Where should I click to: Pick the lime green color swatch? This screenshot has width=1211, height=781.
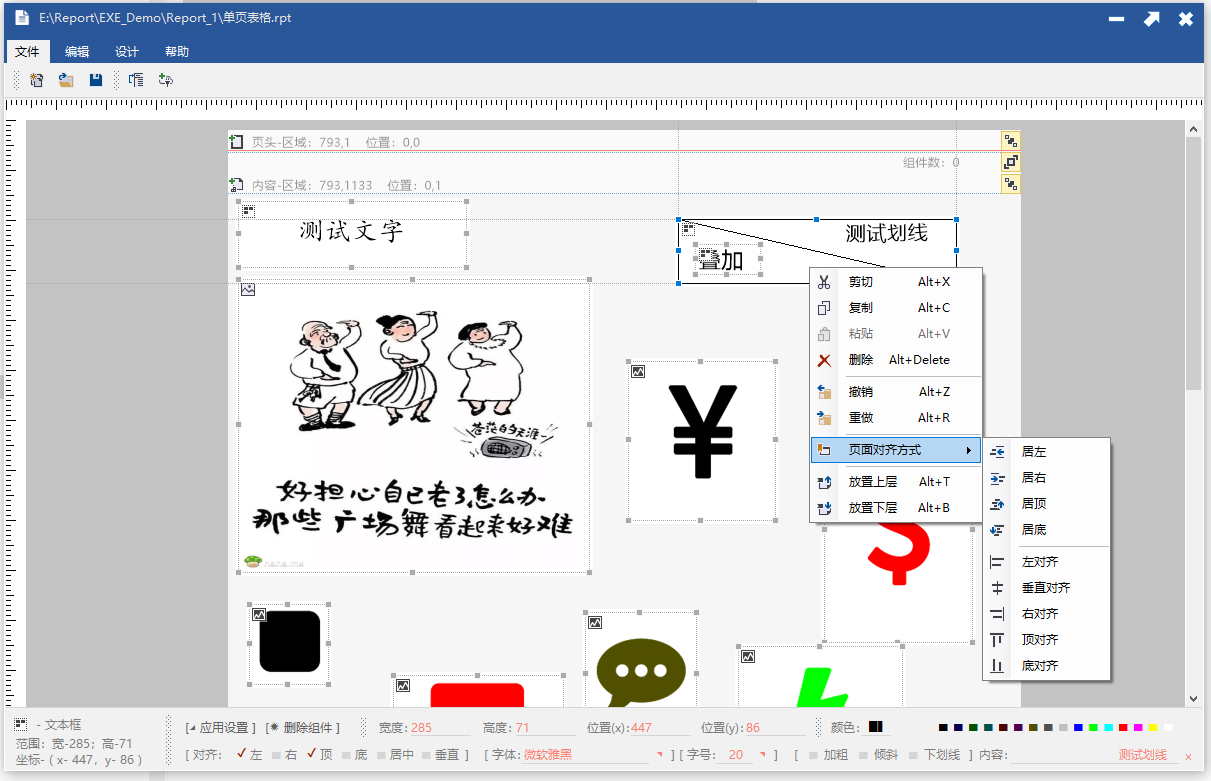coord(1093,727)
